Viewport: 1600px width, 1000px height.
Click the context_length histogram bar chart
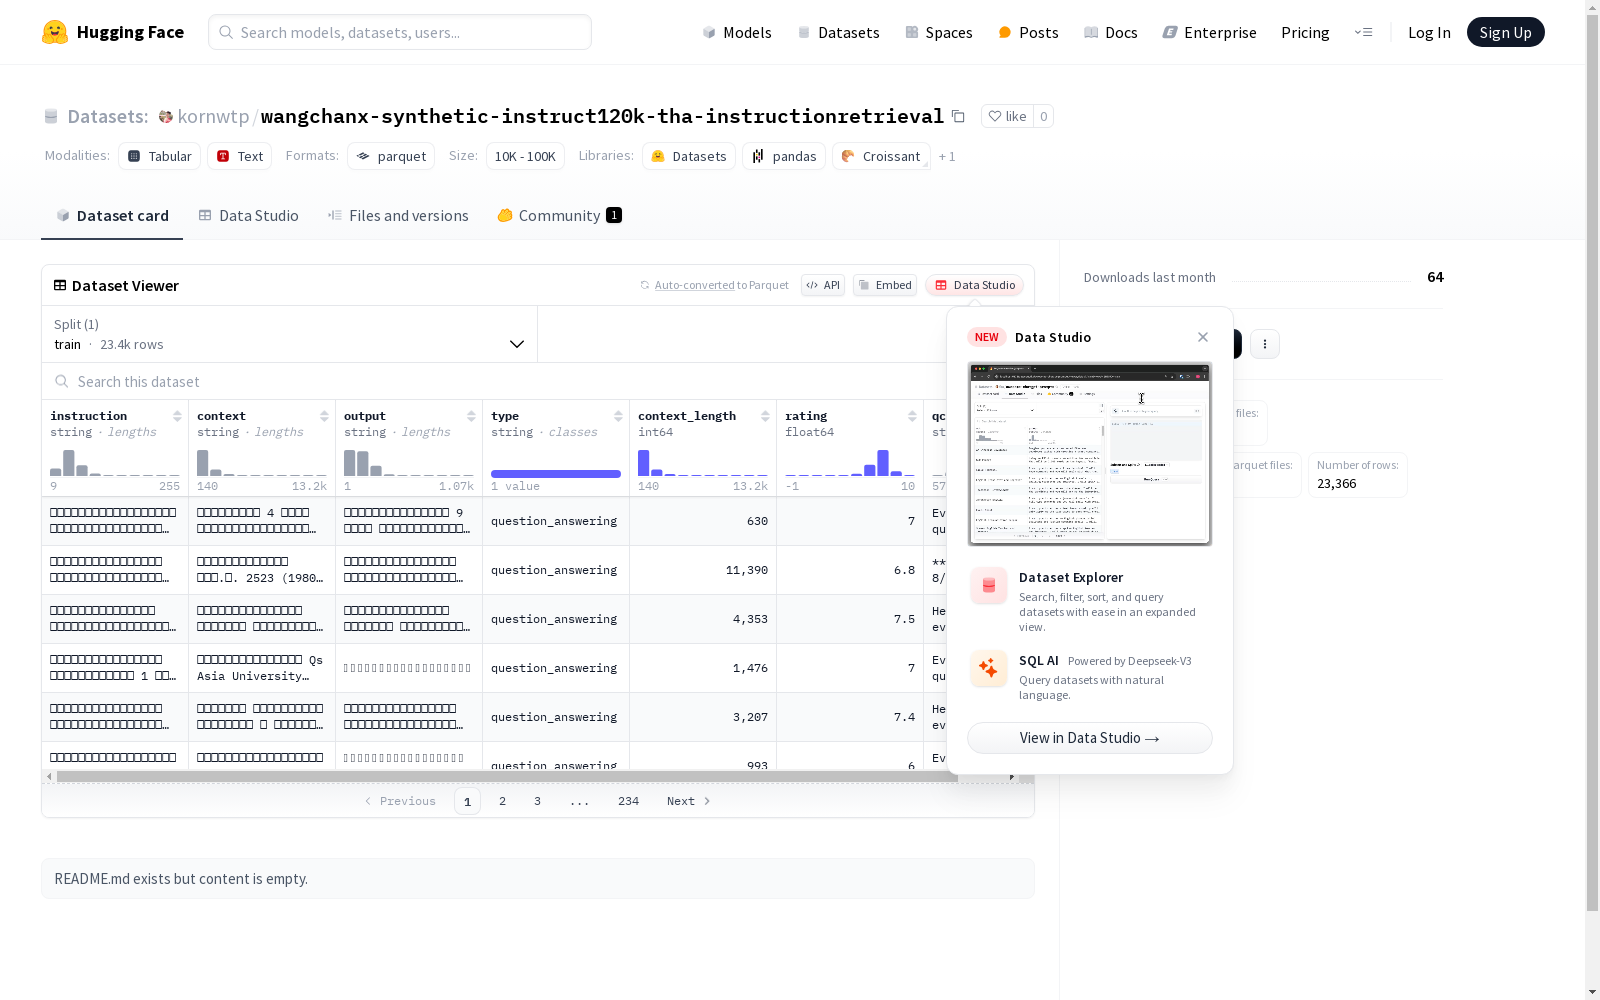tap(703, 462)
